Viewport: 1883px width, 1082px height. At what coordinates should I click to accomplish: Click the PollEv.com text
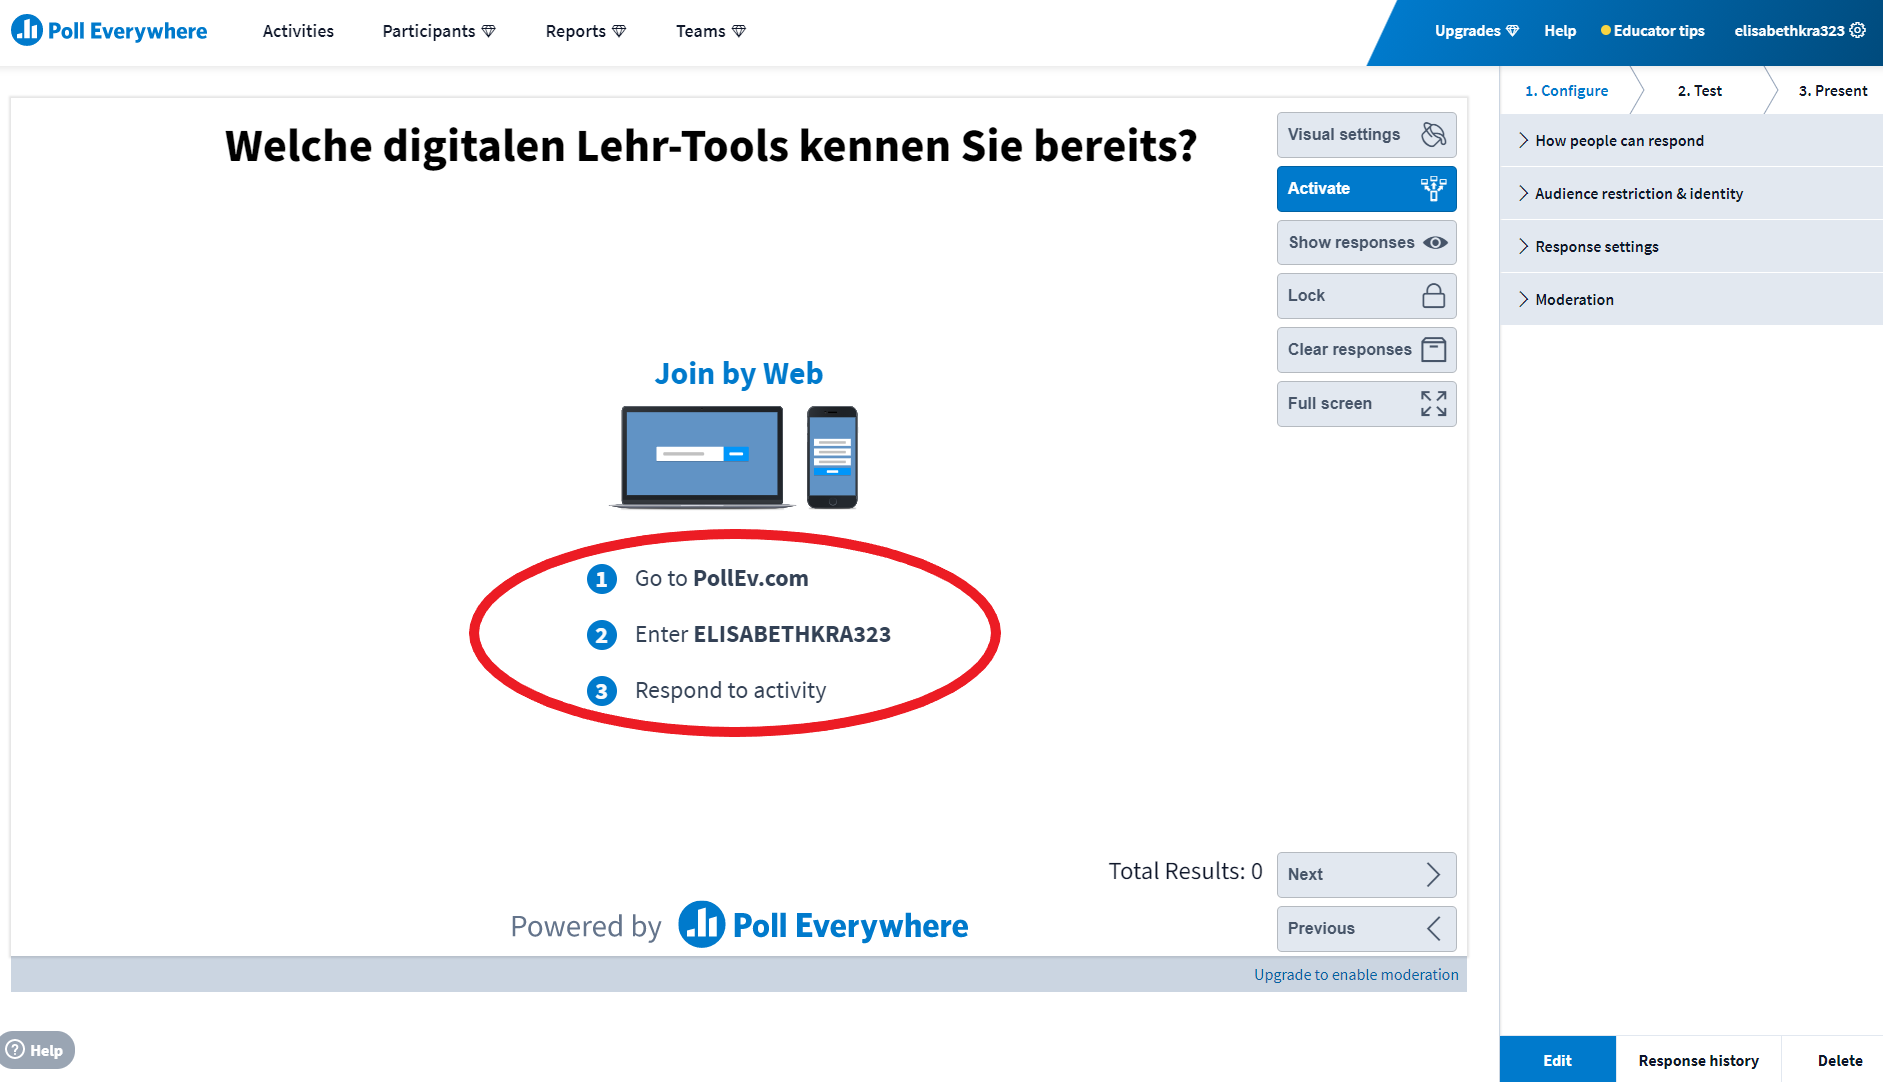coord(750,579)
